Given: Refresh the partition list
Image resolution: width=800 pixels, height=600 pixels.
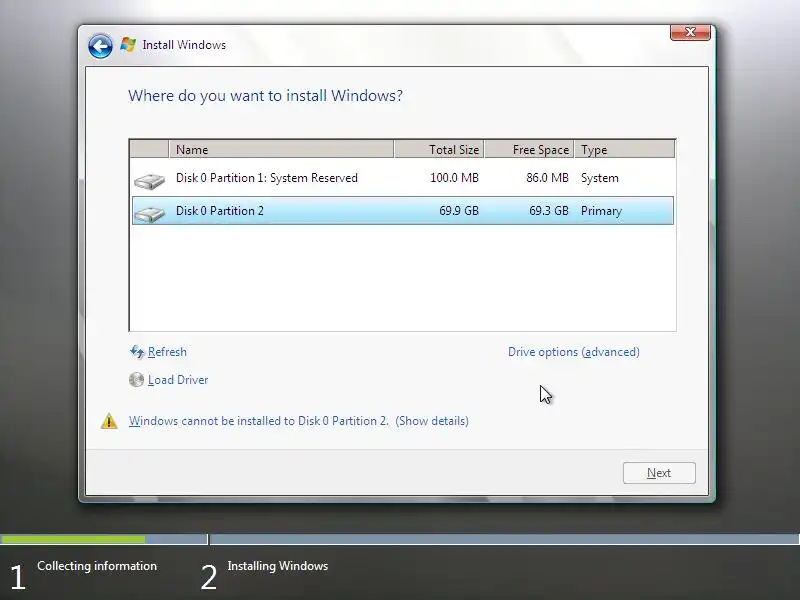Looking at the screenshot, I should (x=167, y=352).
